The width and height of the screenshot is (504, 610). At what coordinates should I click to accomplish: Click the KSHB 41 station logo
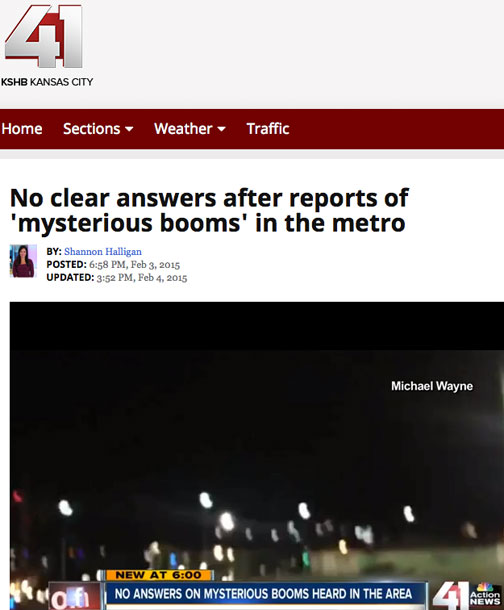point(44,36)
